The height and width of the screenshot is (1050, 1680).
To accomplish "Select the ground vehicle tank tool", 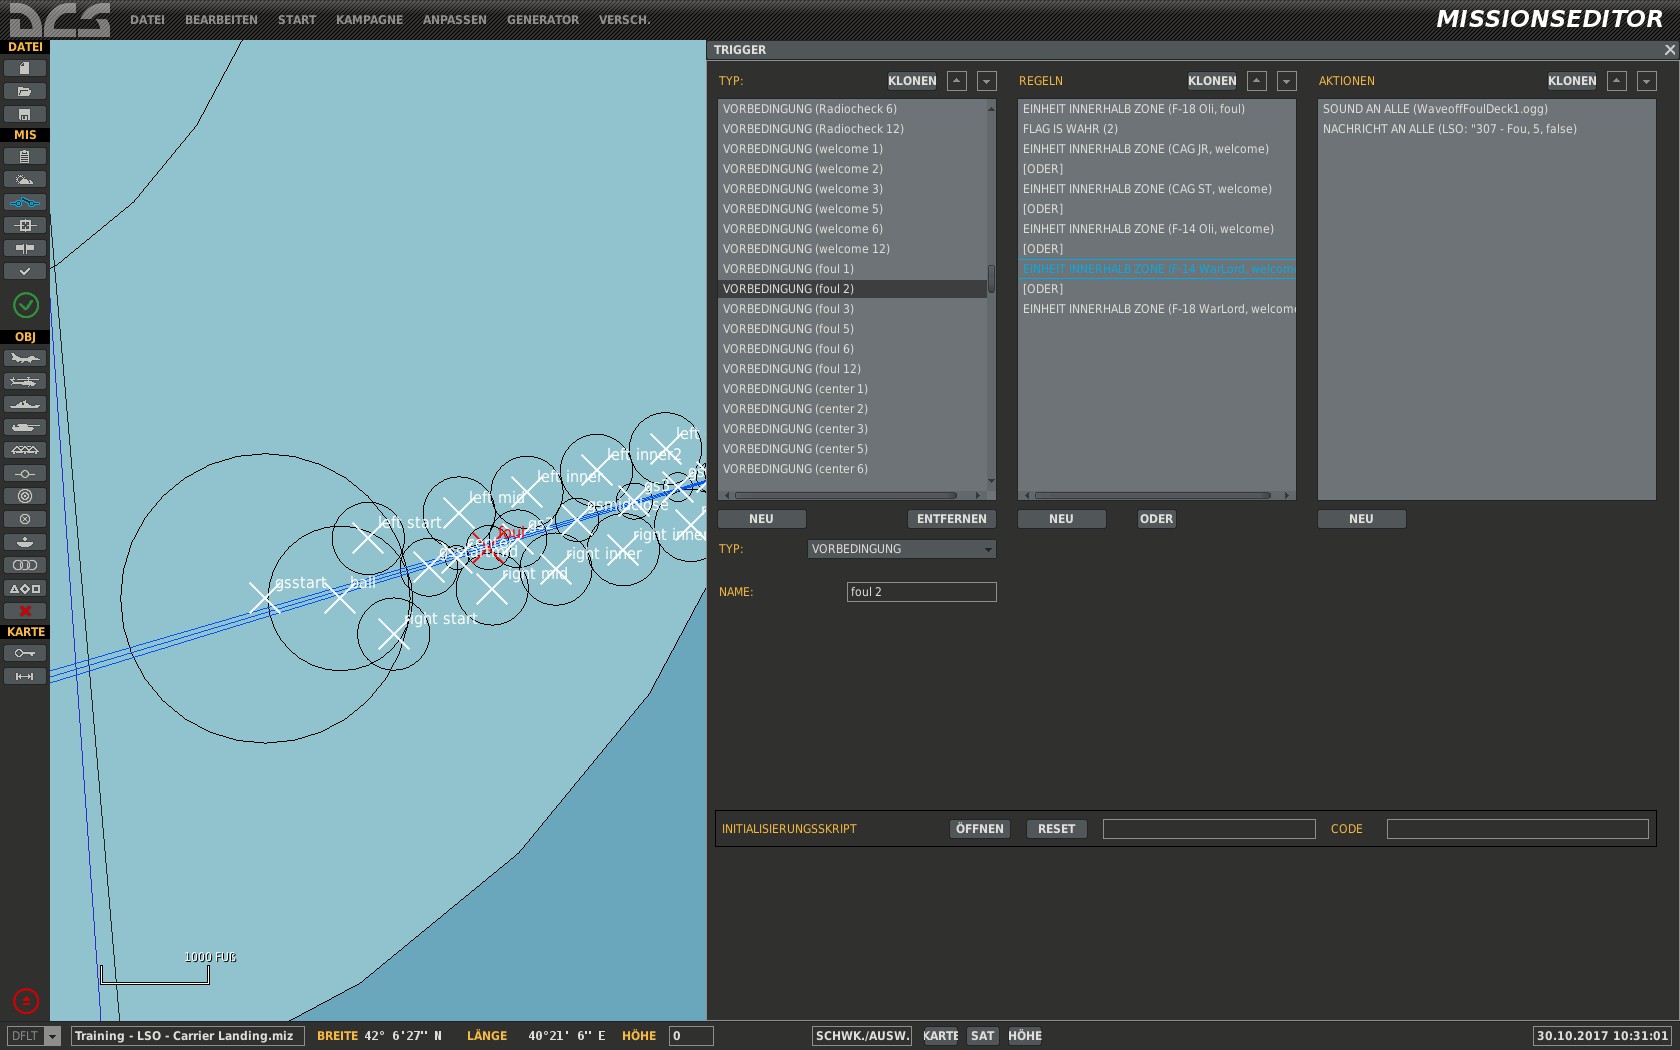I will coord(25,427).
